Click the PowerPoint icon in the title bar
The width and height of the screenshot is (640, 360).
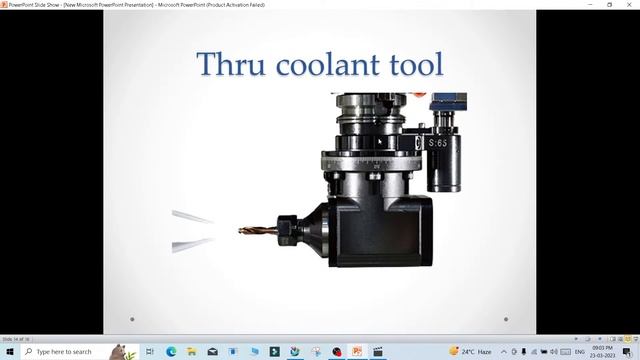click(4, 5)
